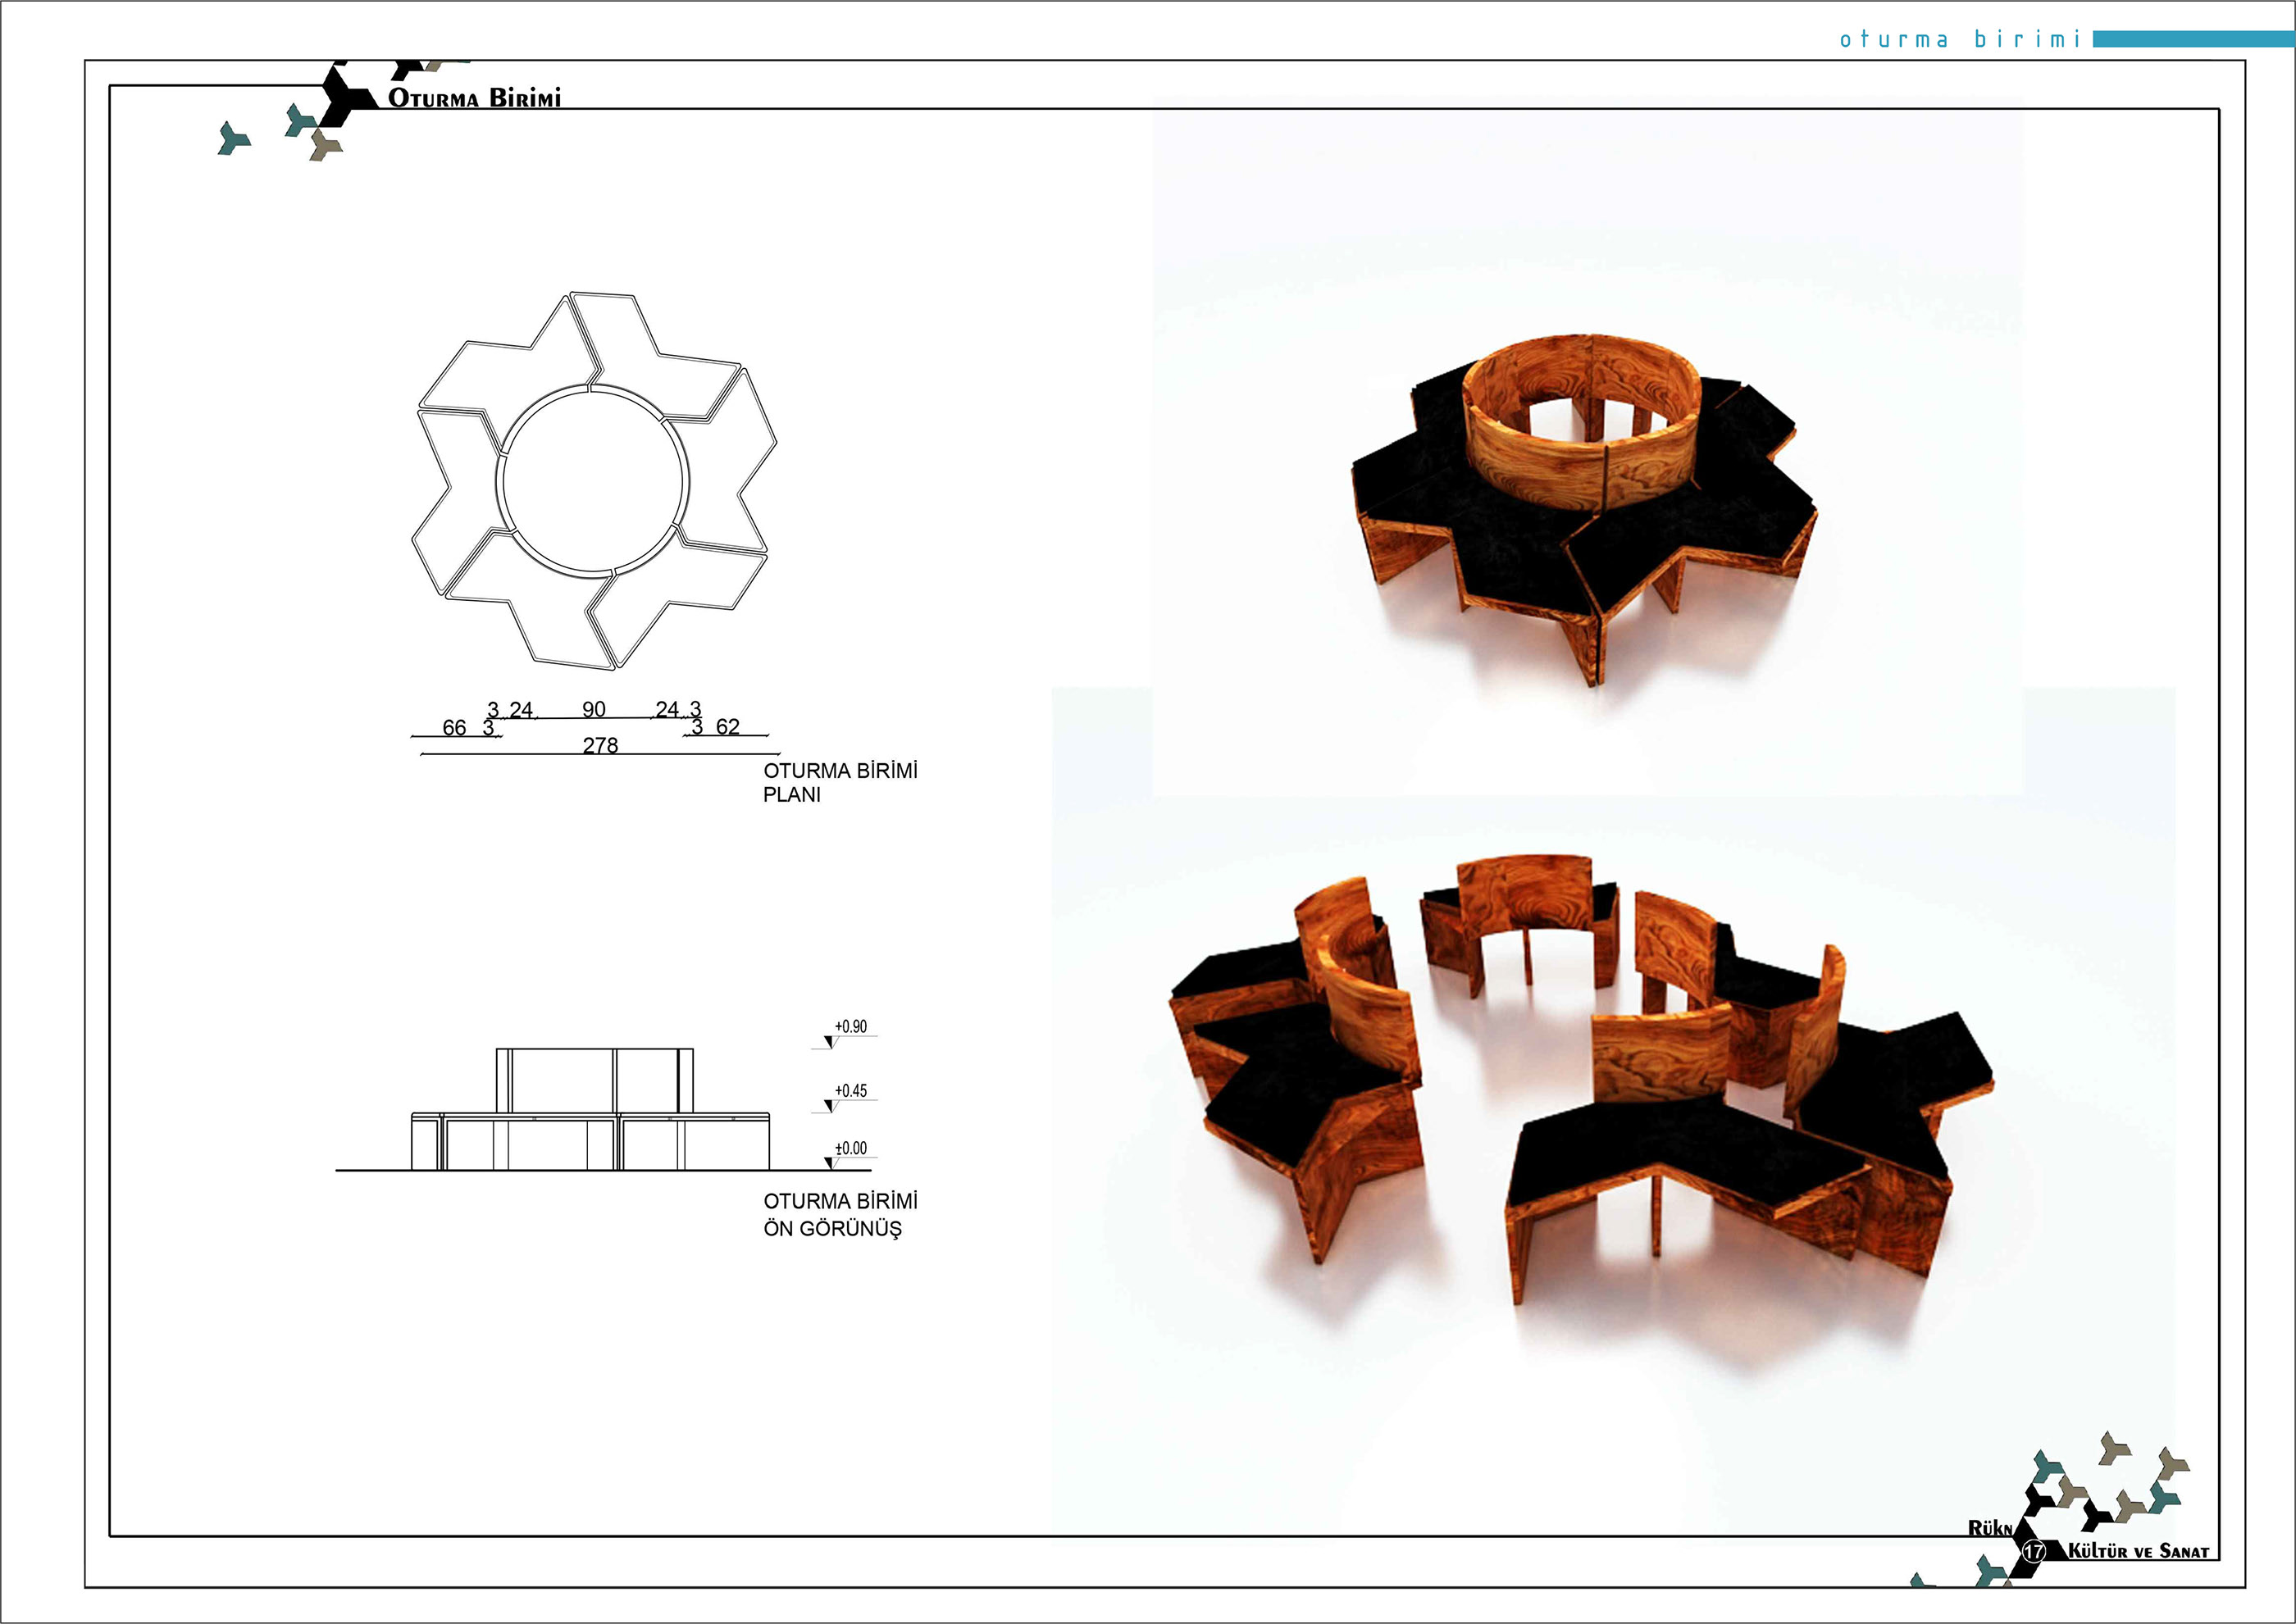Click the "Rükn" footer text
2296x1624 pixels.
point(1989,1528)
